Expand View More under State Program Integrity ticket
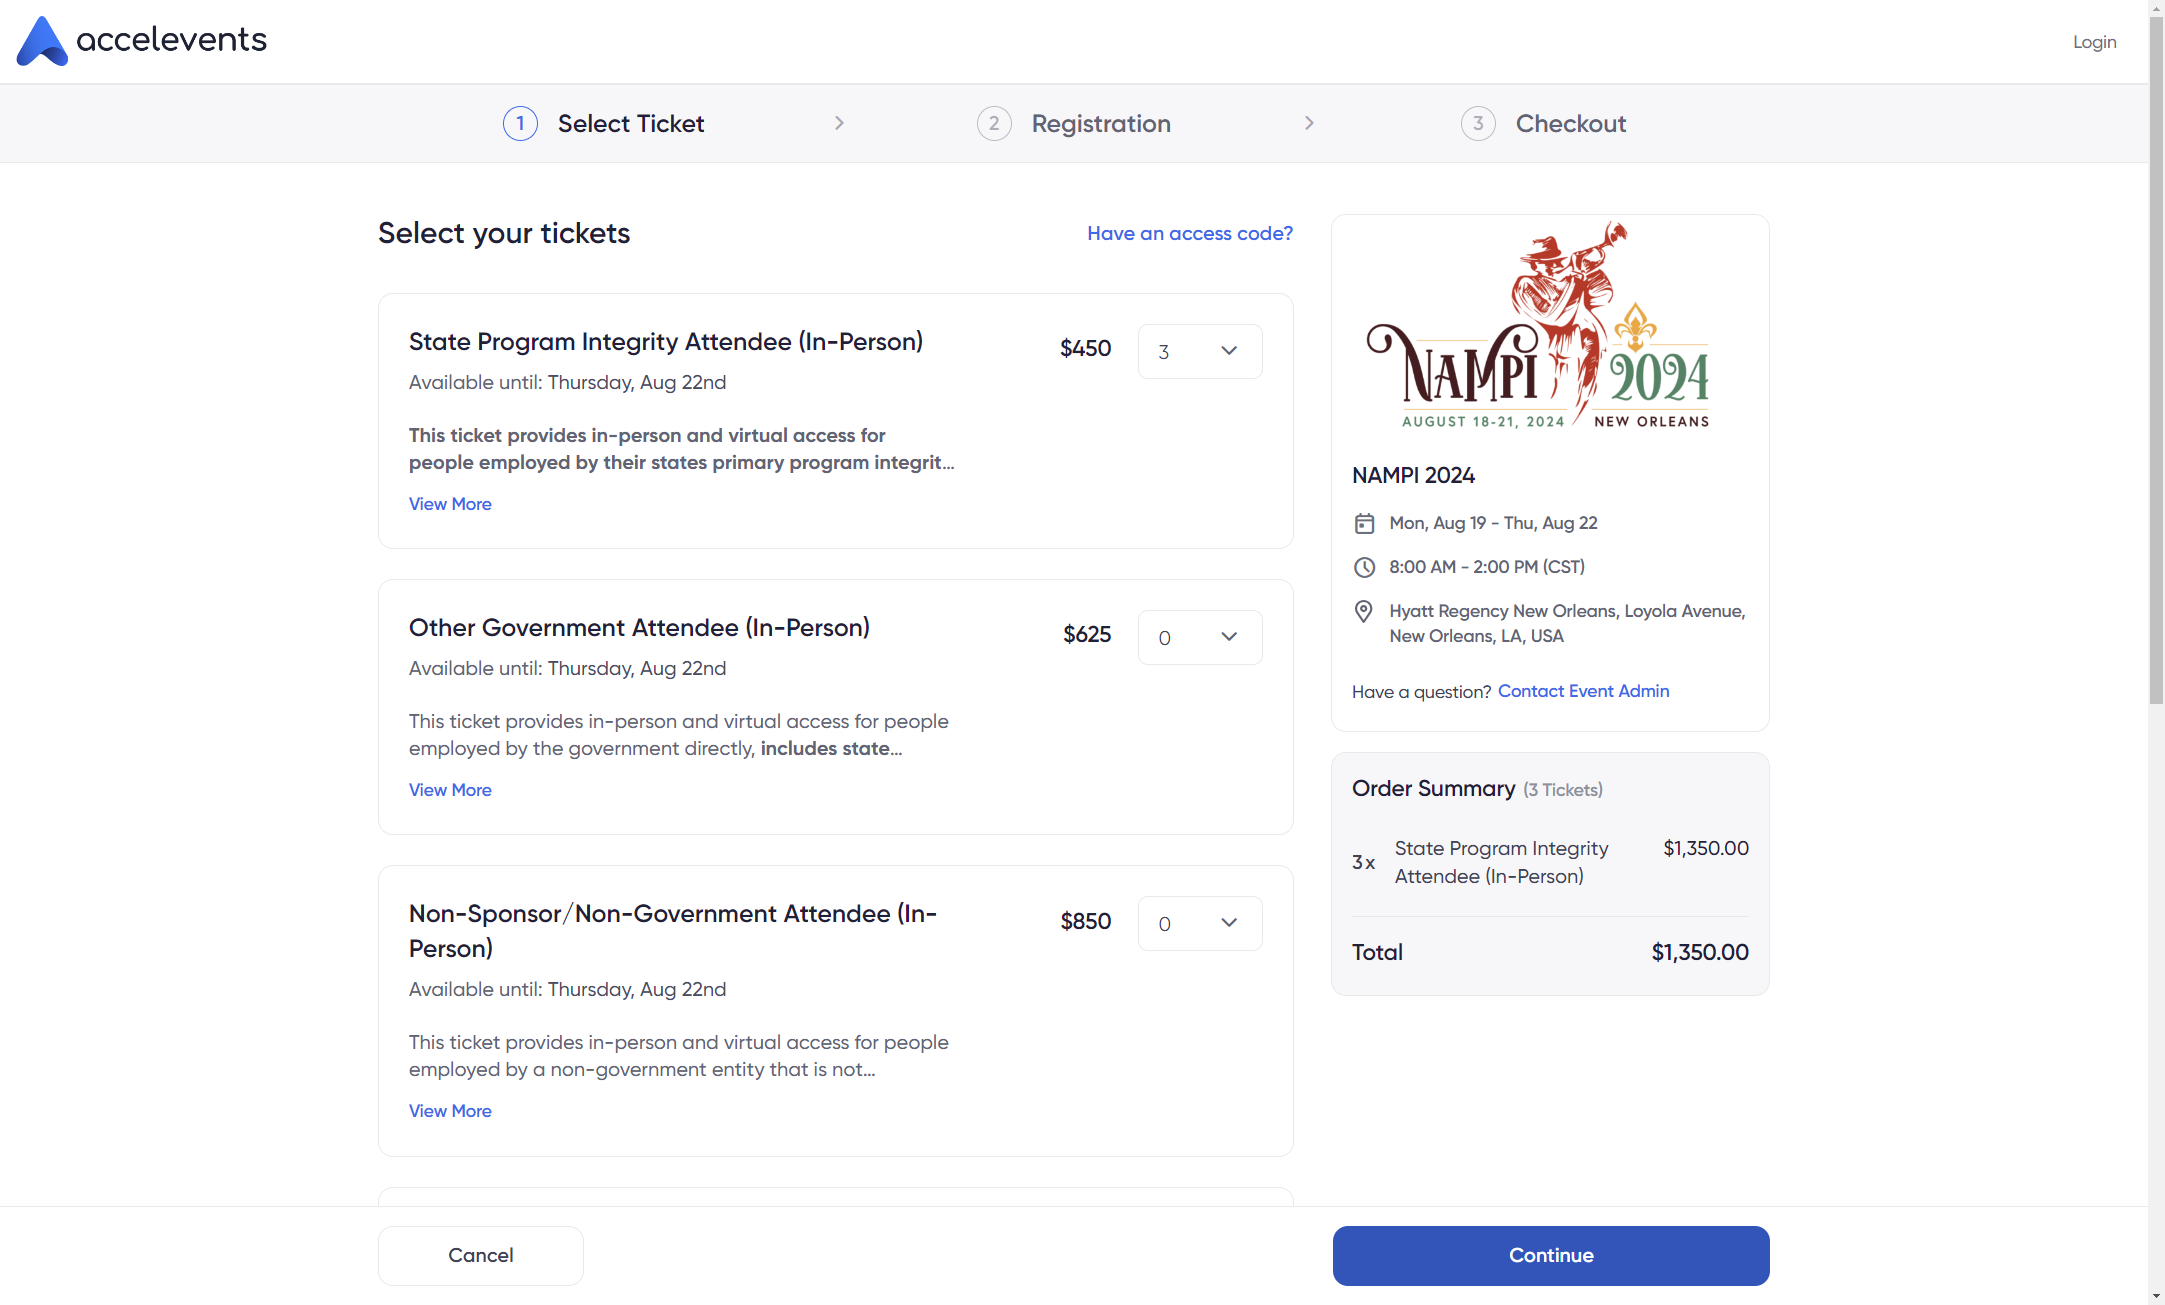The width and height of the screenshot is (2165, 1305). (x=450, y=504)
